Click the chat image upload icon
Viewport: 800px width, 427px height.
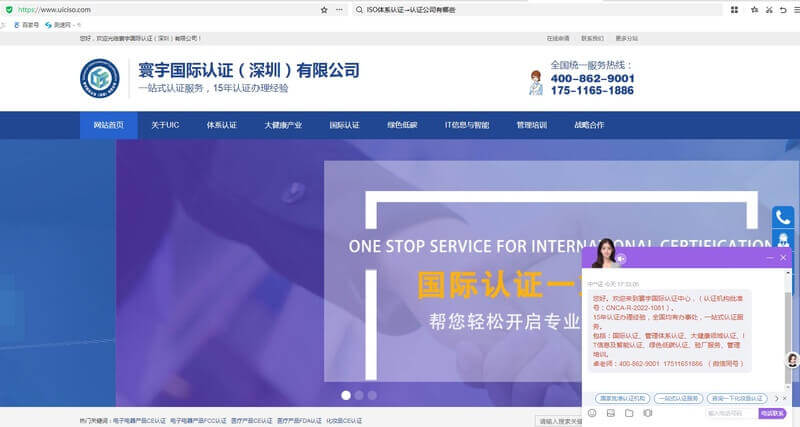coord(611,413)
